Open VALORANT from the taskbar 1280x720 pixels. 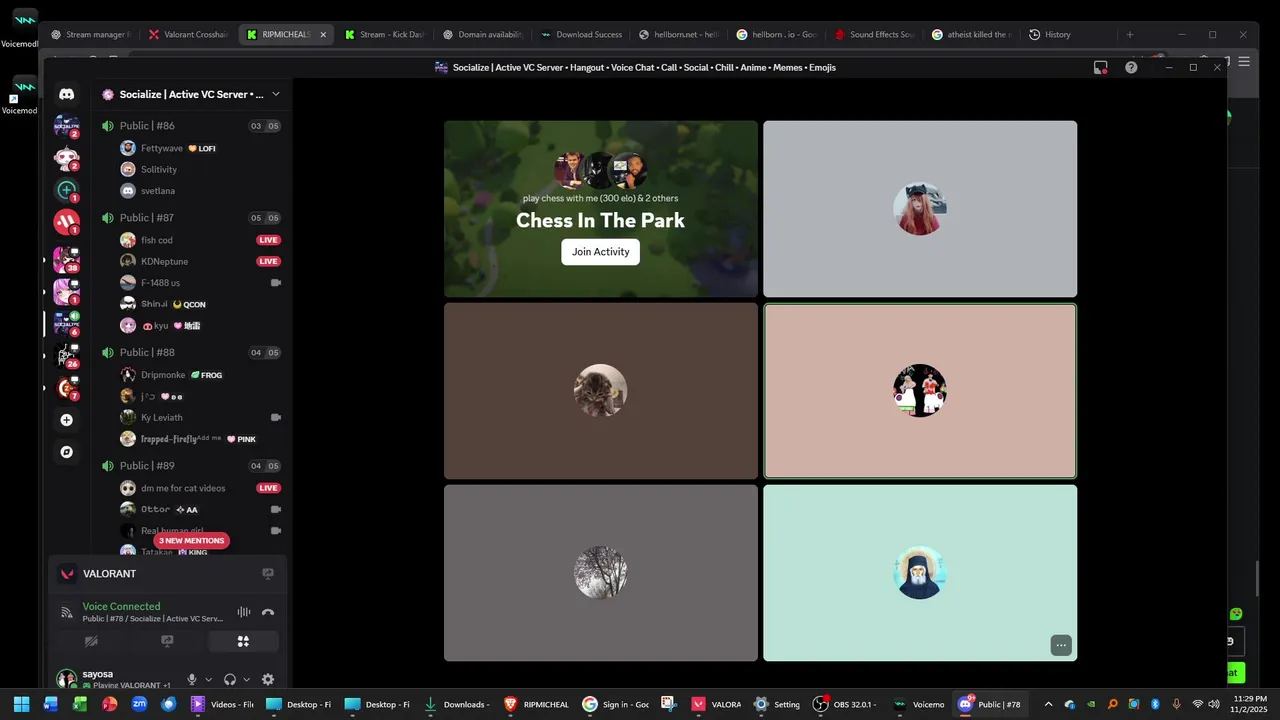715,704
